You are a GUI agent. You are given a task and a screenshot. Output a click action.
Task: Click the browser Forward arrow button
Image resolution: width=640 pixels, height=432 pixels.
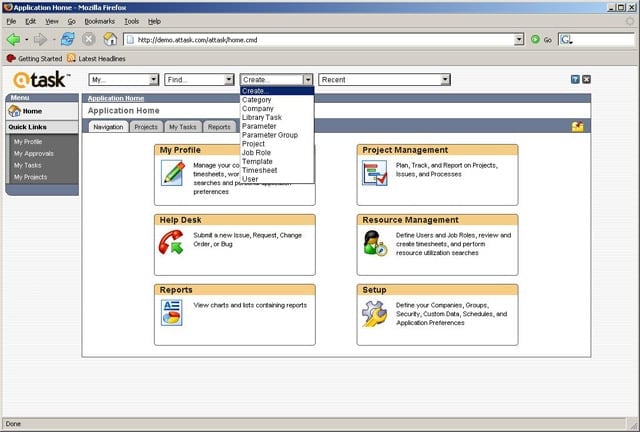pyautogui.click(x=40, y=40)
